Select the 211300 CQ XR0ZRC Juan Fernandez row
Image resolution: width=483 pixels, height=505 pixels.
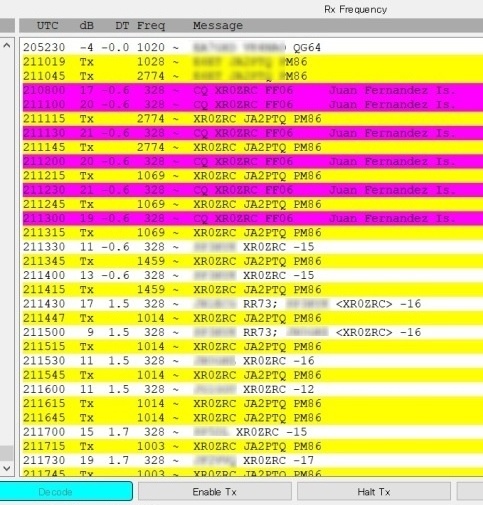[251, 218]
